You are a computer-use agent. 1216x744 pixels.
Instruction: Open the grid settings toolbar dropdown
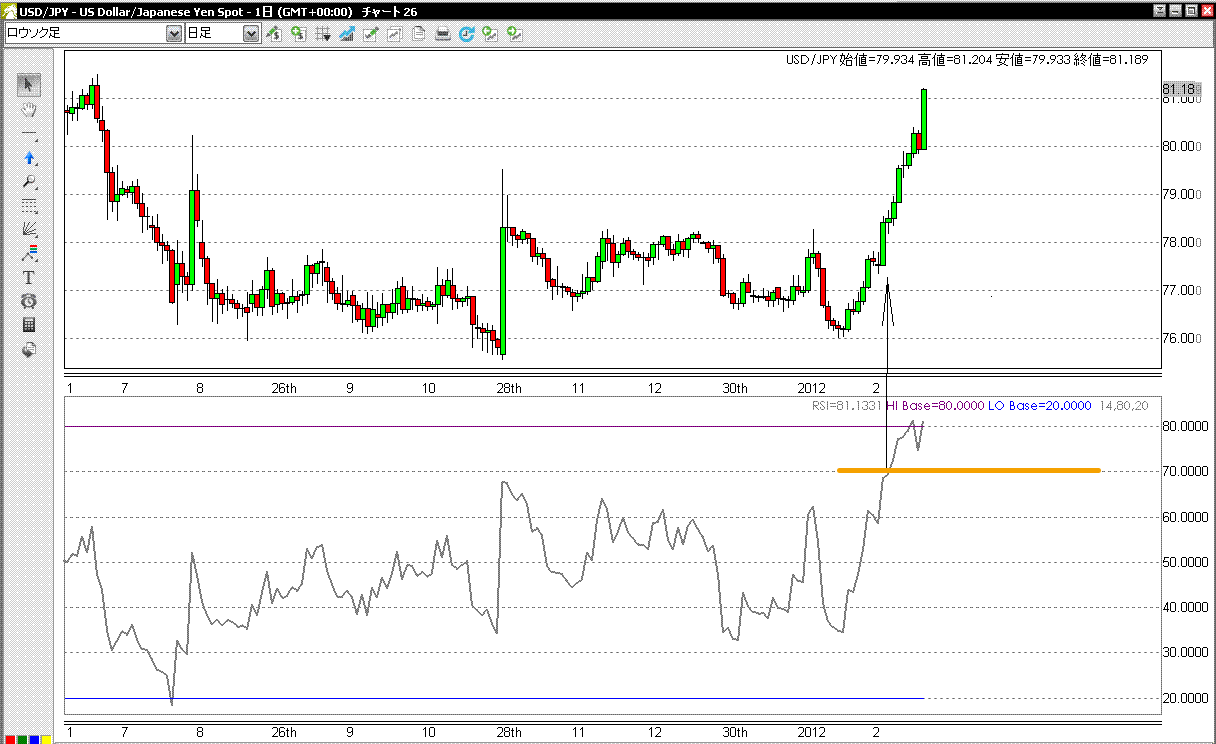tap(323, 34)
